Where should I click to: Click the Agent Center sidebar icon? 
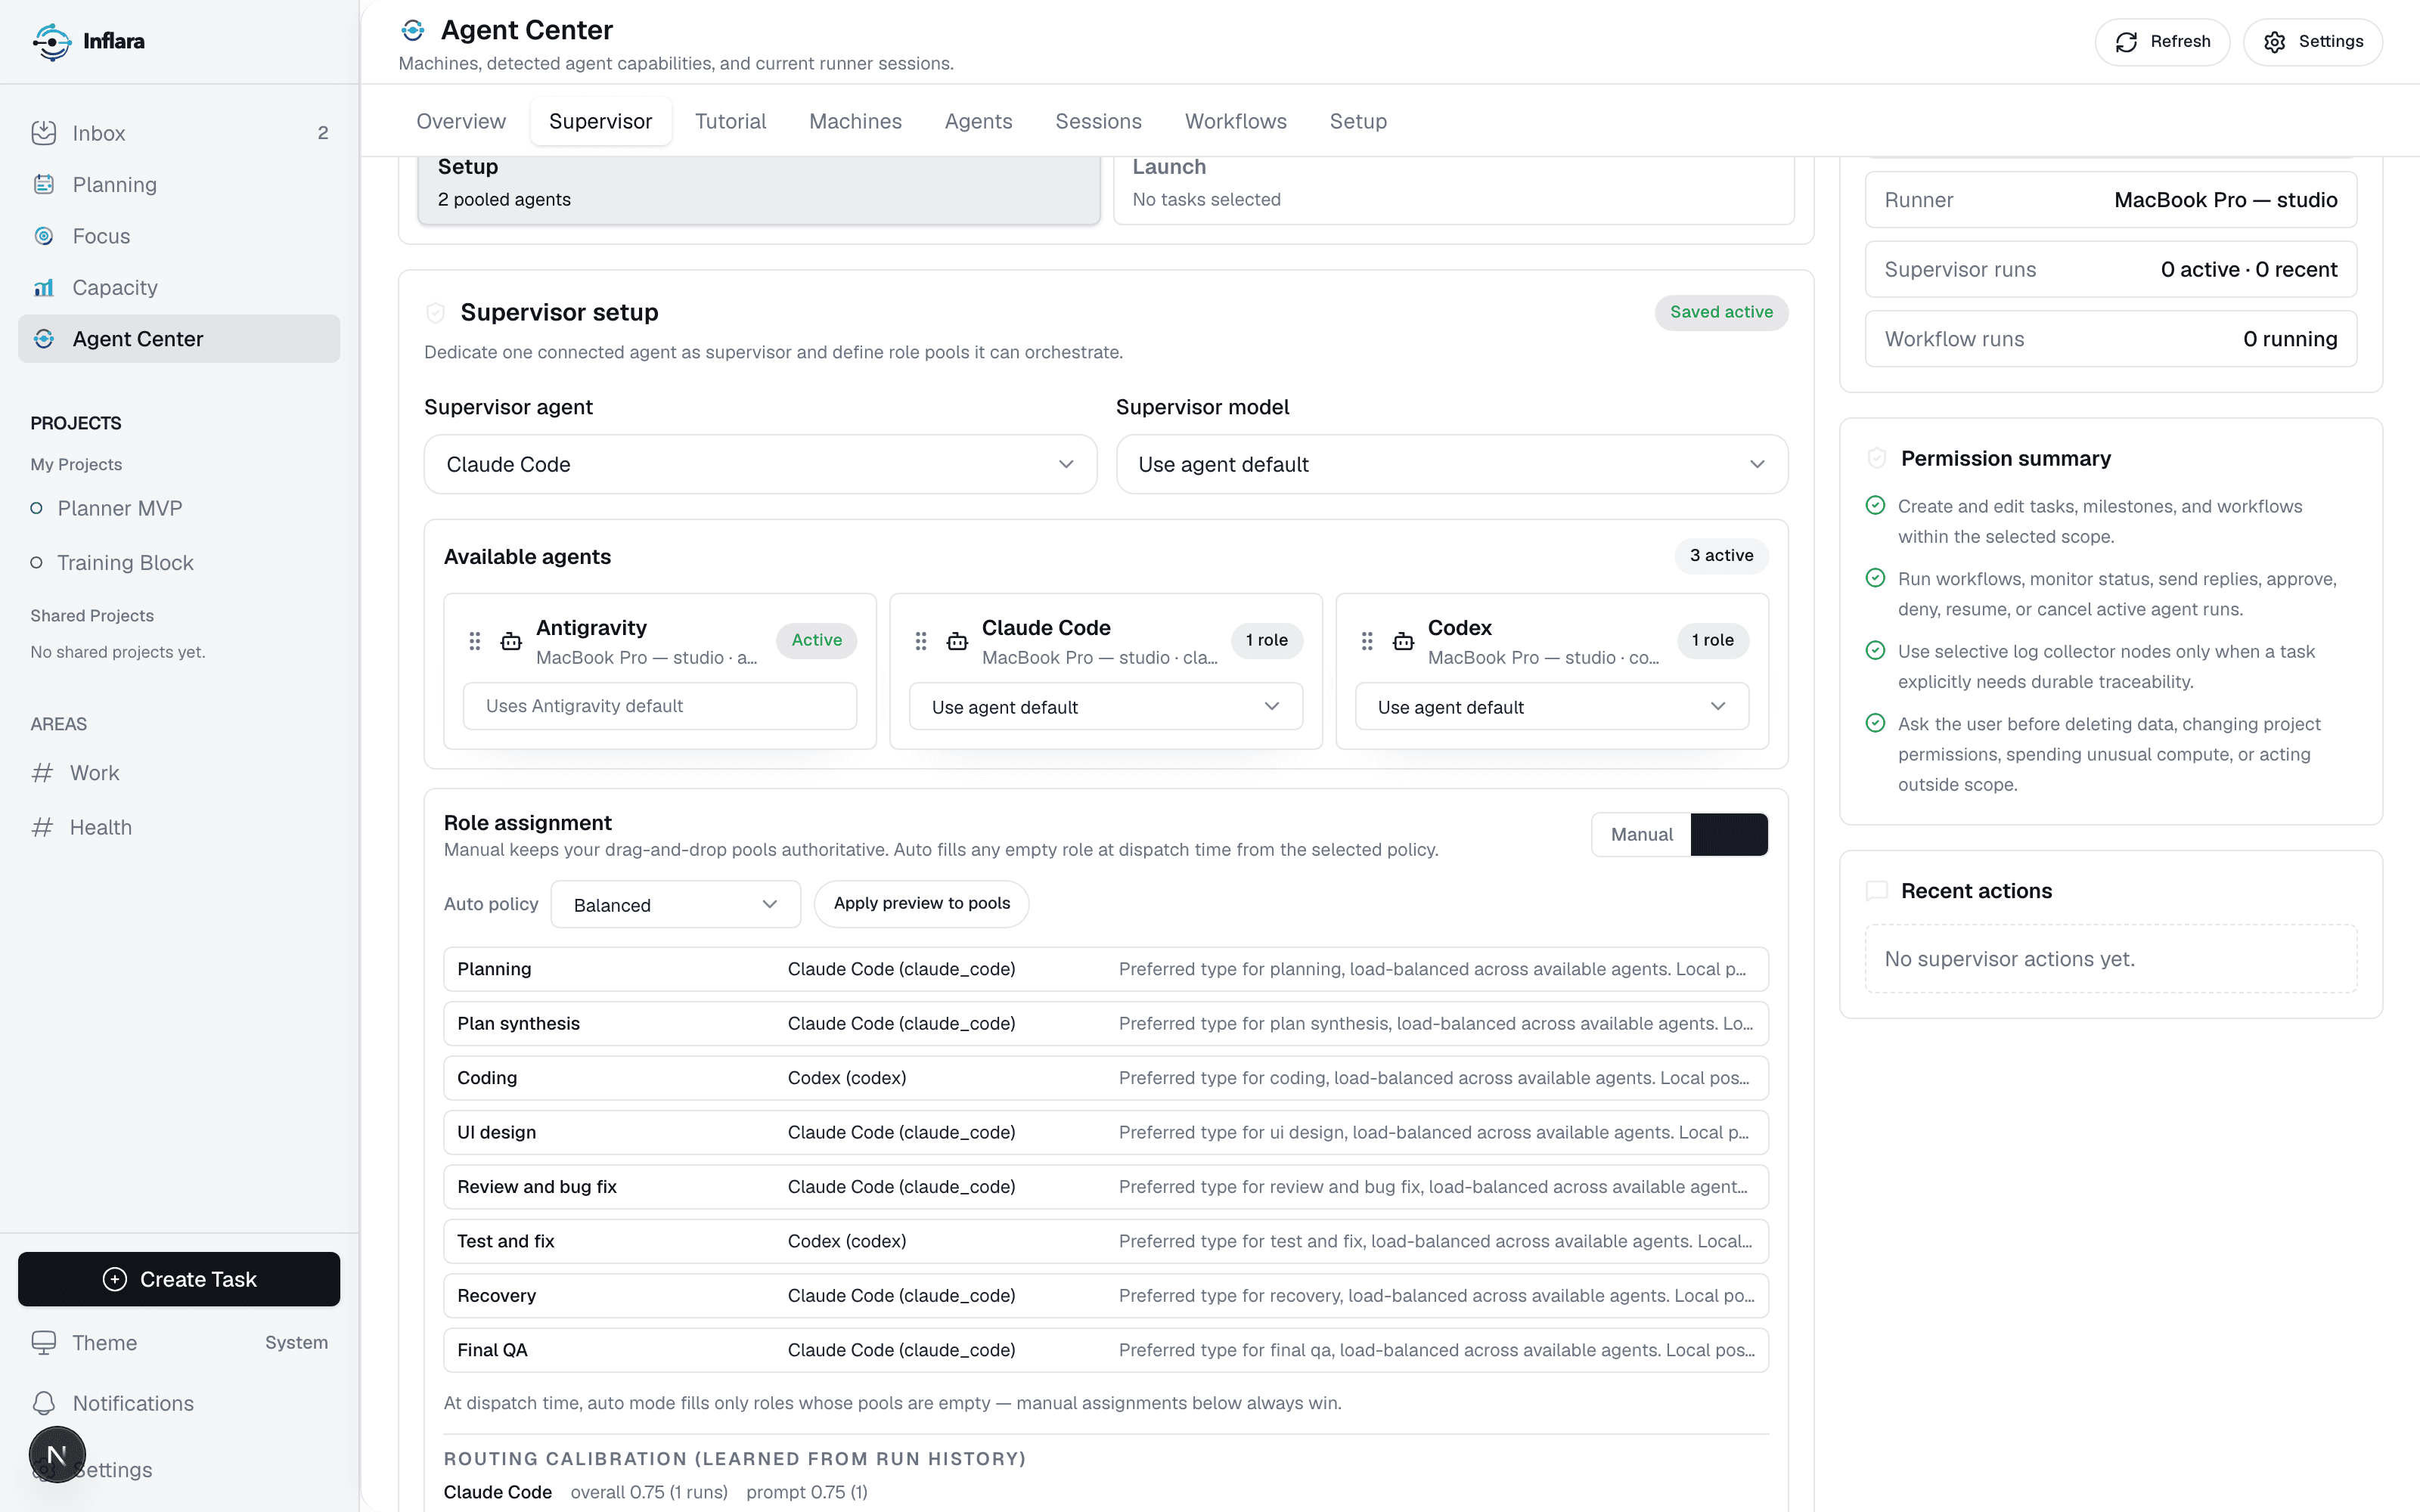tap(44, 339)
